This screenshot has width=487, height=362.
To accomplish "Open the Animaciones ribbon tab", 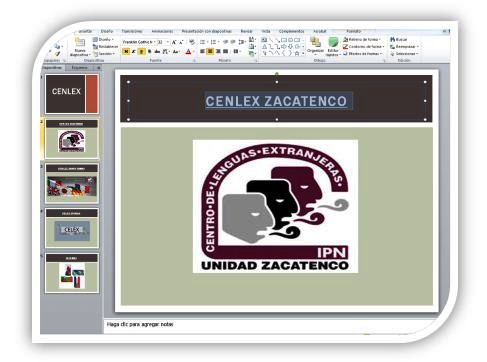I will (162, 31).
